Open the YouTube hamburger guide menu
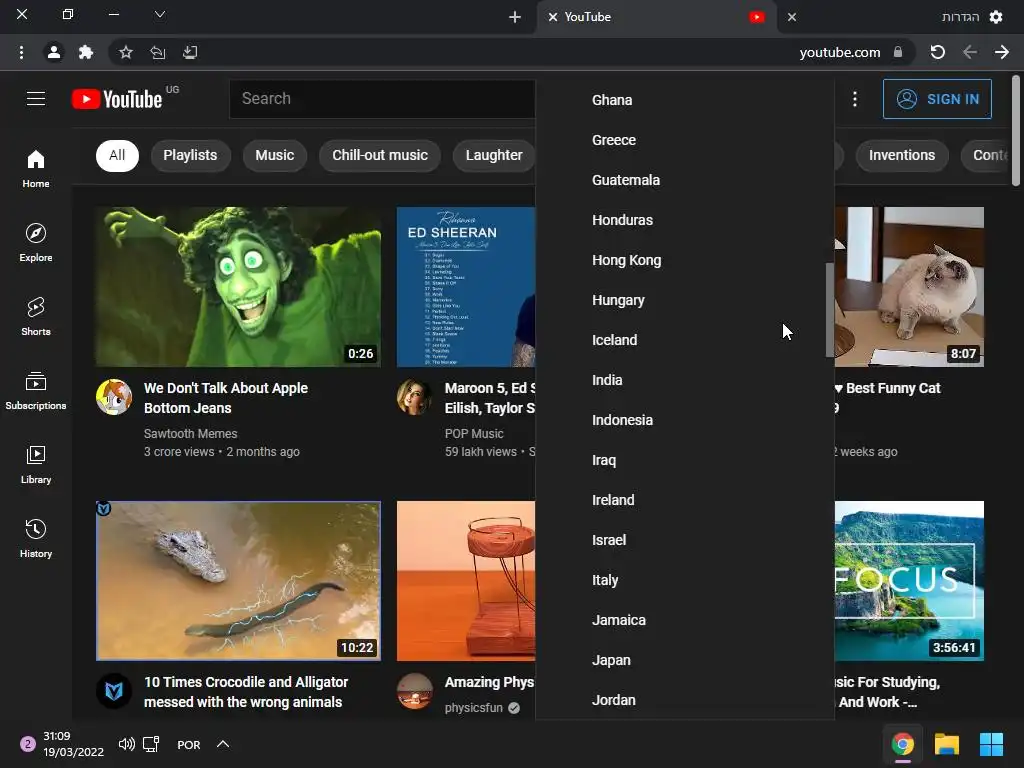 [x=36, y=99]
